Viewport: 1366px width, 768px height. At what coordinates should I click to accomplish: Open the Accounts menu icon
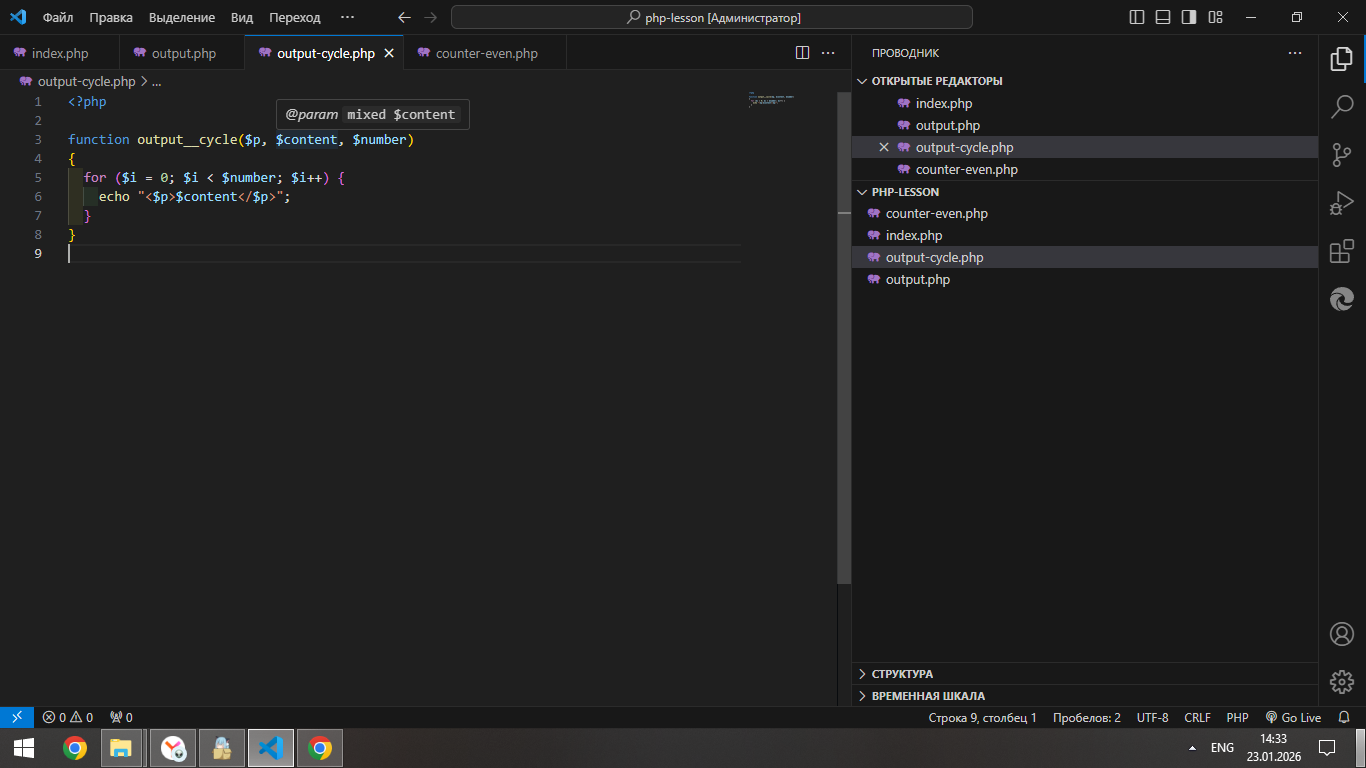pos(1342,634)
